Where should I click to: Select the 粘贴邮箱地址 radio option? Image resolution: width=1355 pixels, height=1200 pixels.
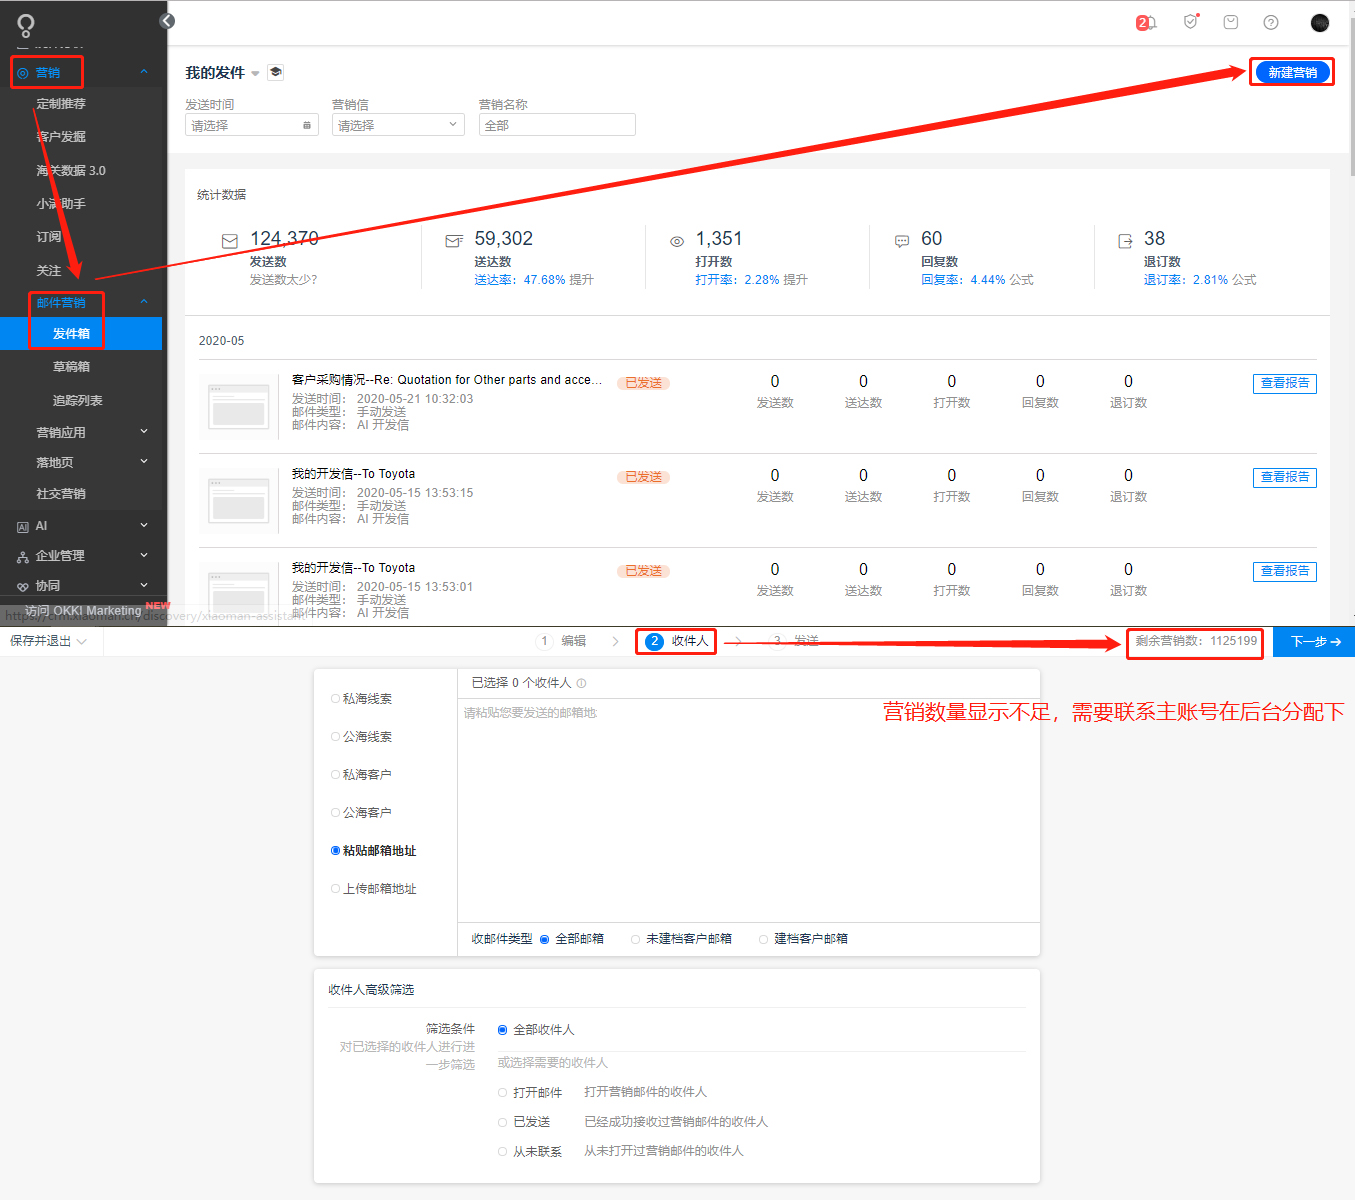[335, 850]
